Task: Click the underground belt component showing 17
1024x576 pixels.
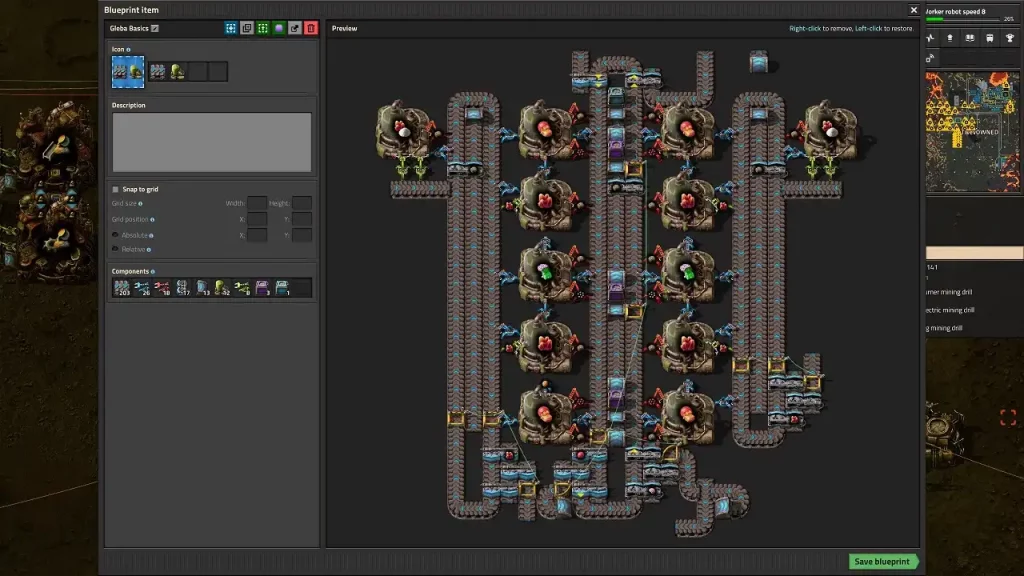Action: [x=182, y=287]
